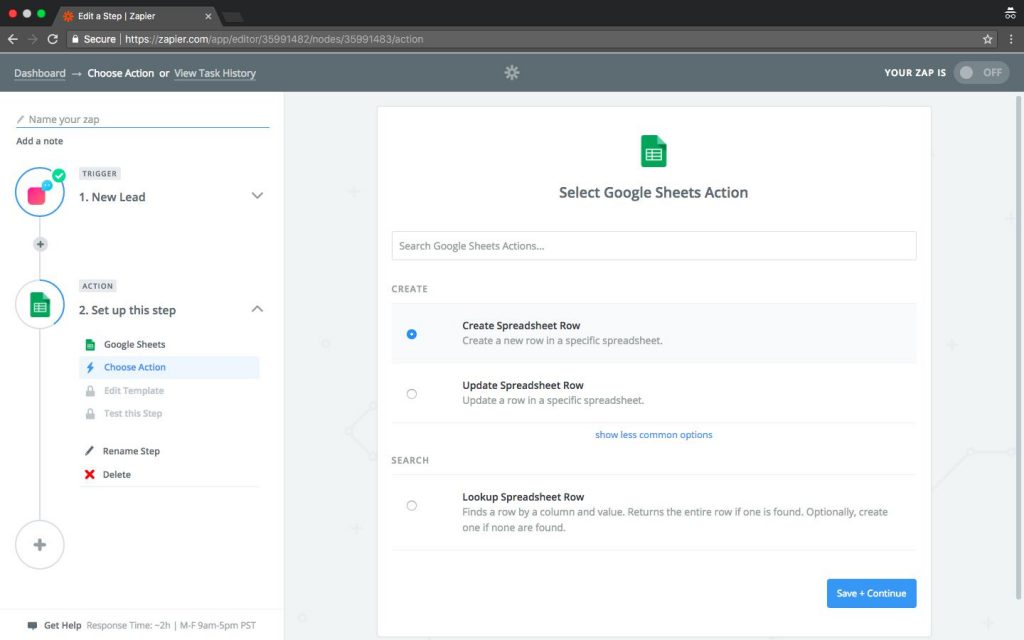Click show less common options link
The width and height of the screenshot is (1024, 640).
pos(654,435)
